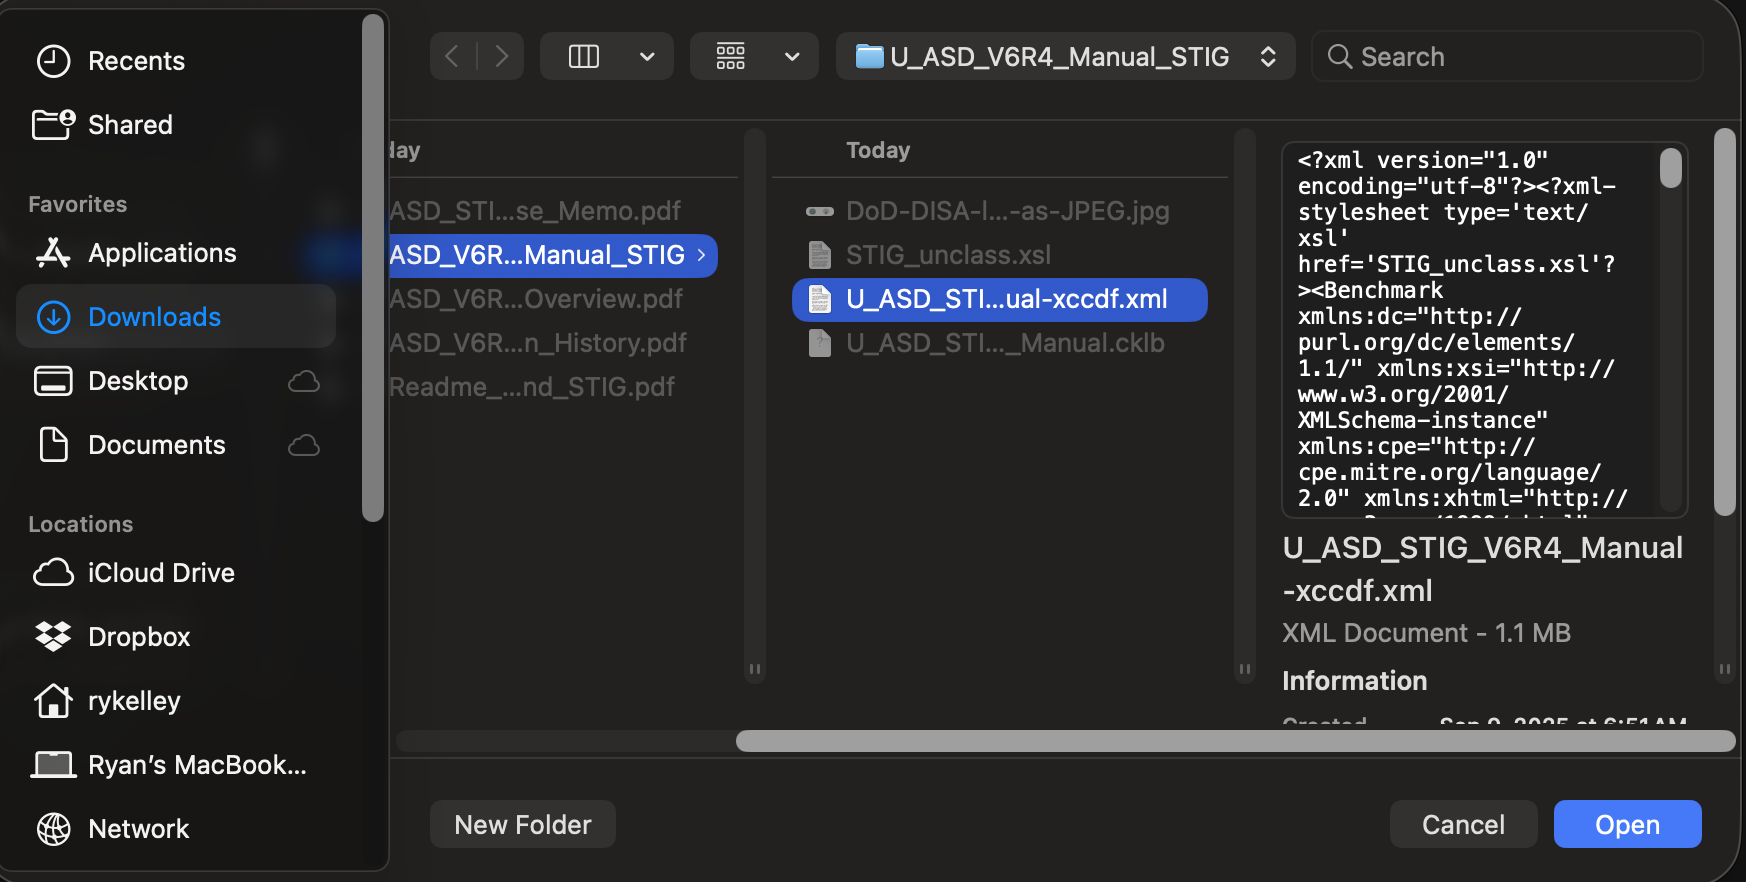Open the Recents section
Image resolution: width=1746 pixels, height=882 pixels.
(x=137, y=60)
